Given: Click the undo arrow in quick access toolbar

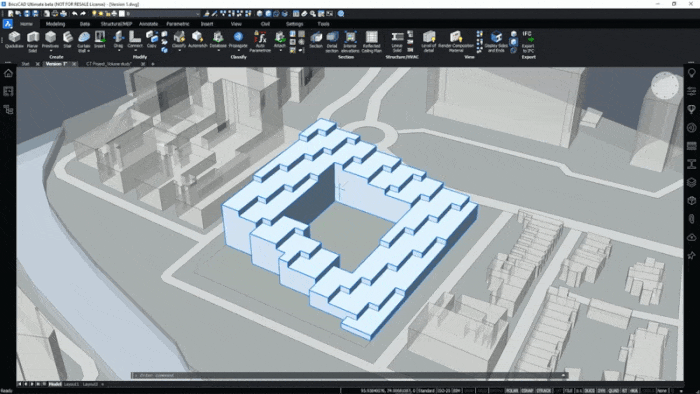Looking at the screenshot, I should tap(75, 14).
